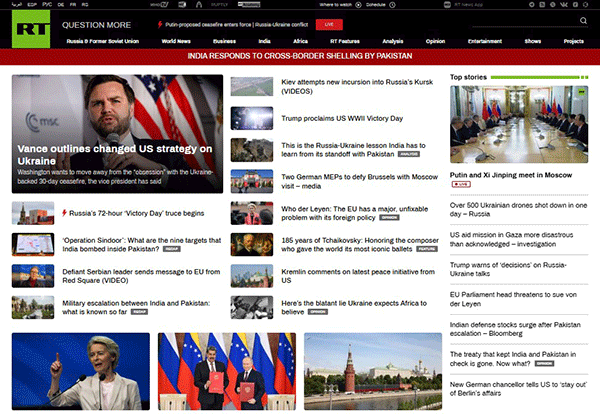This screenshot has height=414, width=600.
Task: Open the Business section
Action: click(224, 41)
